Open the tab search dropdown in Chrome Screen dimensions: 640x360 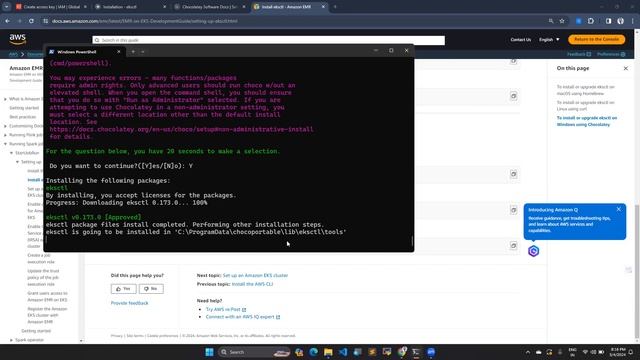point(7,7)
